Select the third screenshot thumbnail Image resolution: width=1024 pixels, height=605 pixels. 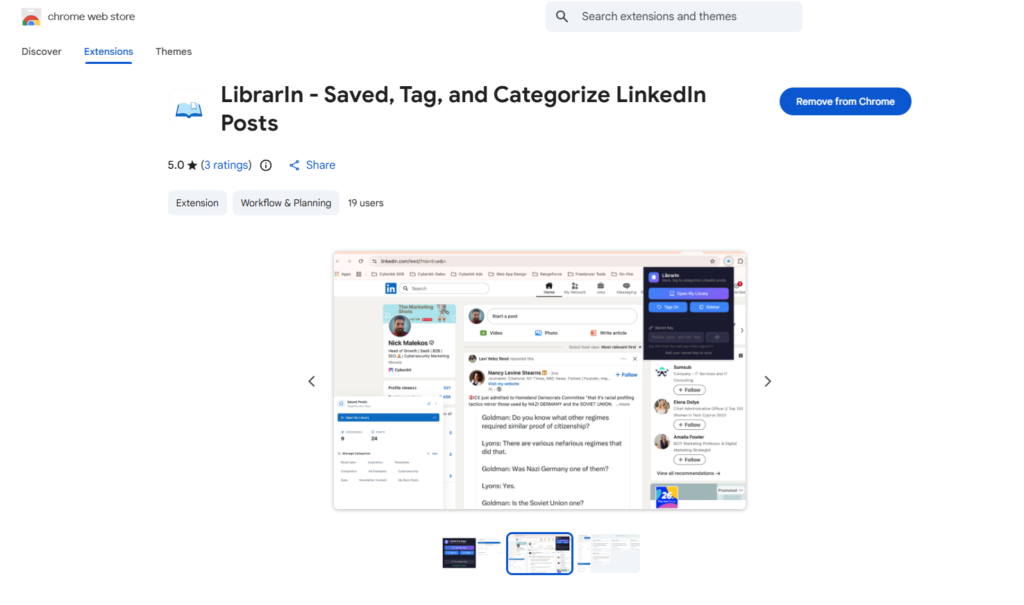coord(609,553)
